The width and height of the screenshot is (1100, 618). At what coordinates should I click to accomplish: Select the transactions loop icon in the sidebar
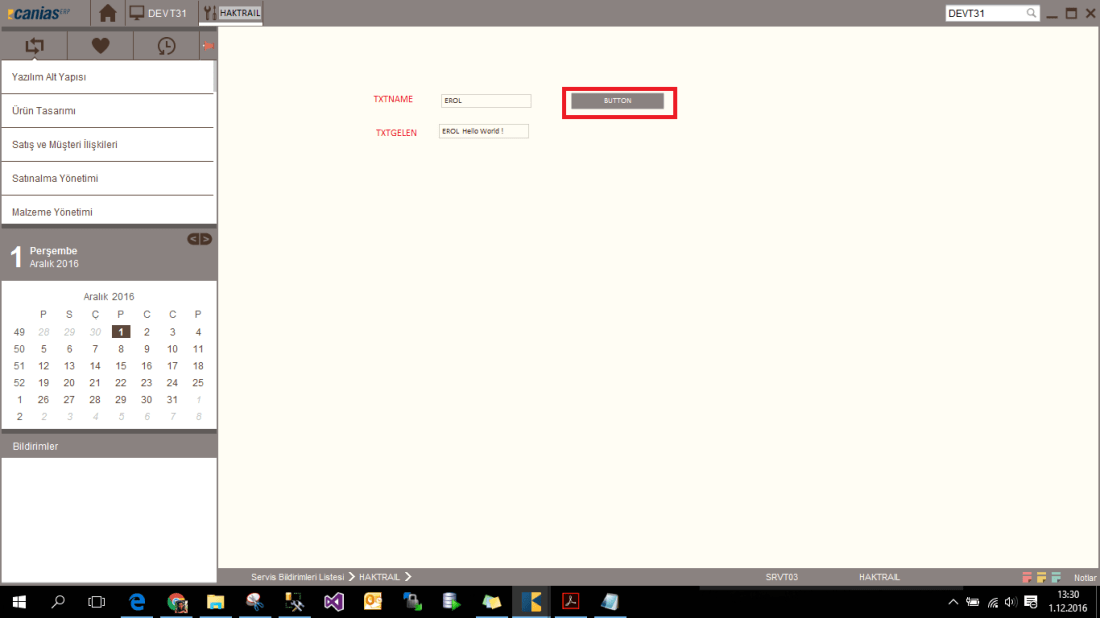point(33,45)
